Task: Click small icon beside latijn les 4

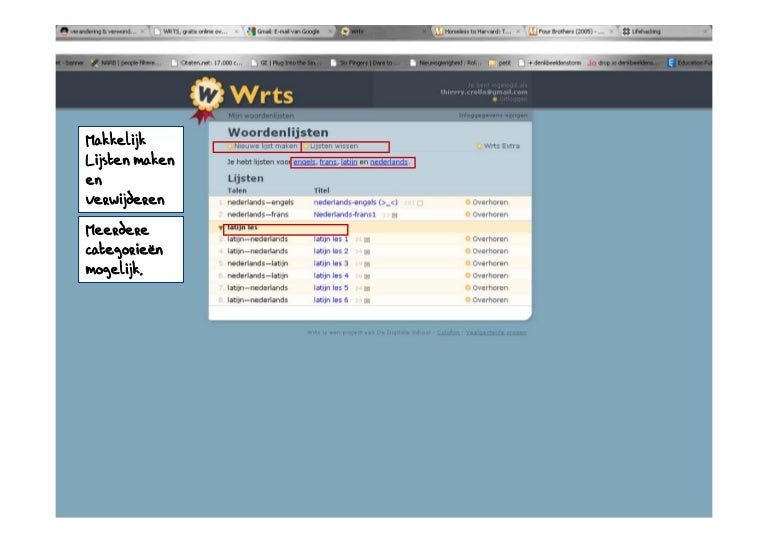Action: pyautogui.click(x=367, y=276)
